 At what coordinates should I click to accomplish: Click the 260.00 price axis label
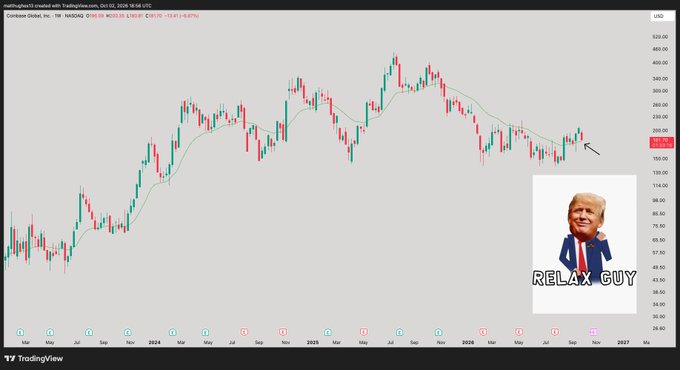660,105
